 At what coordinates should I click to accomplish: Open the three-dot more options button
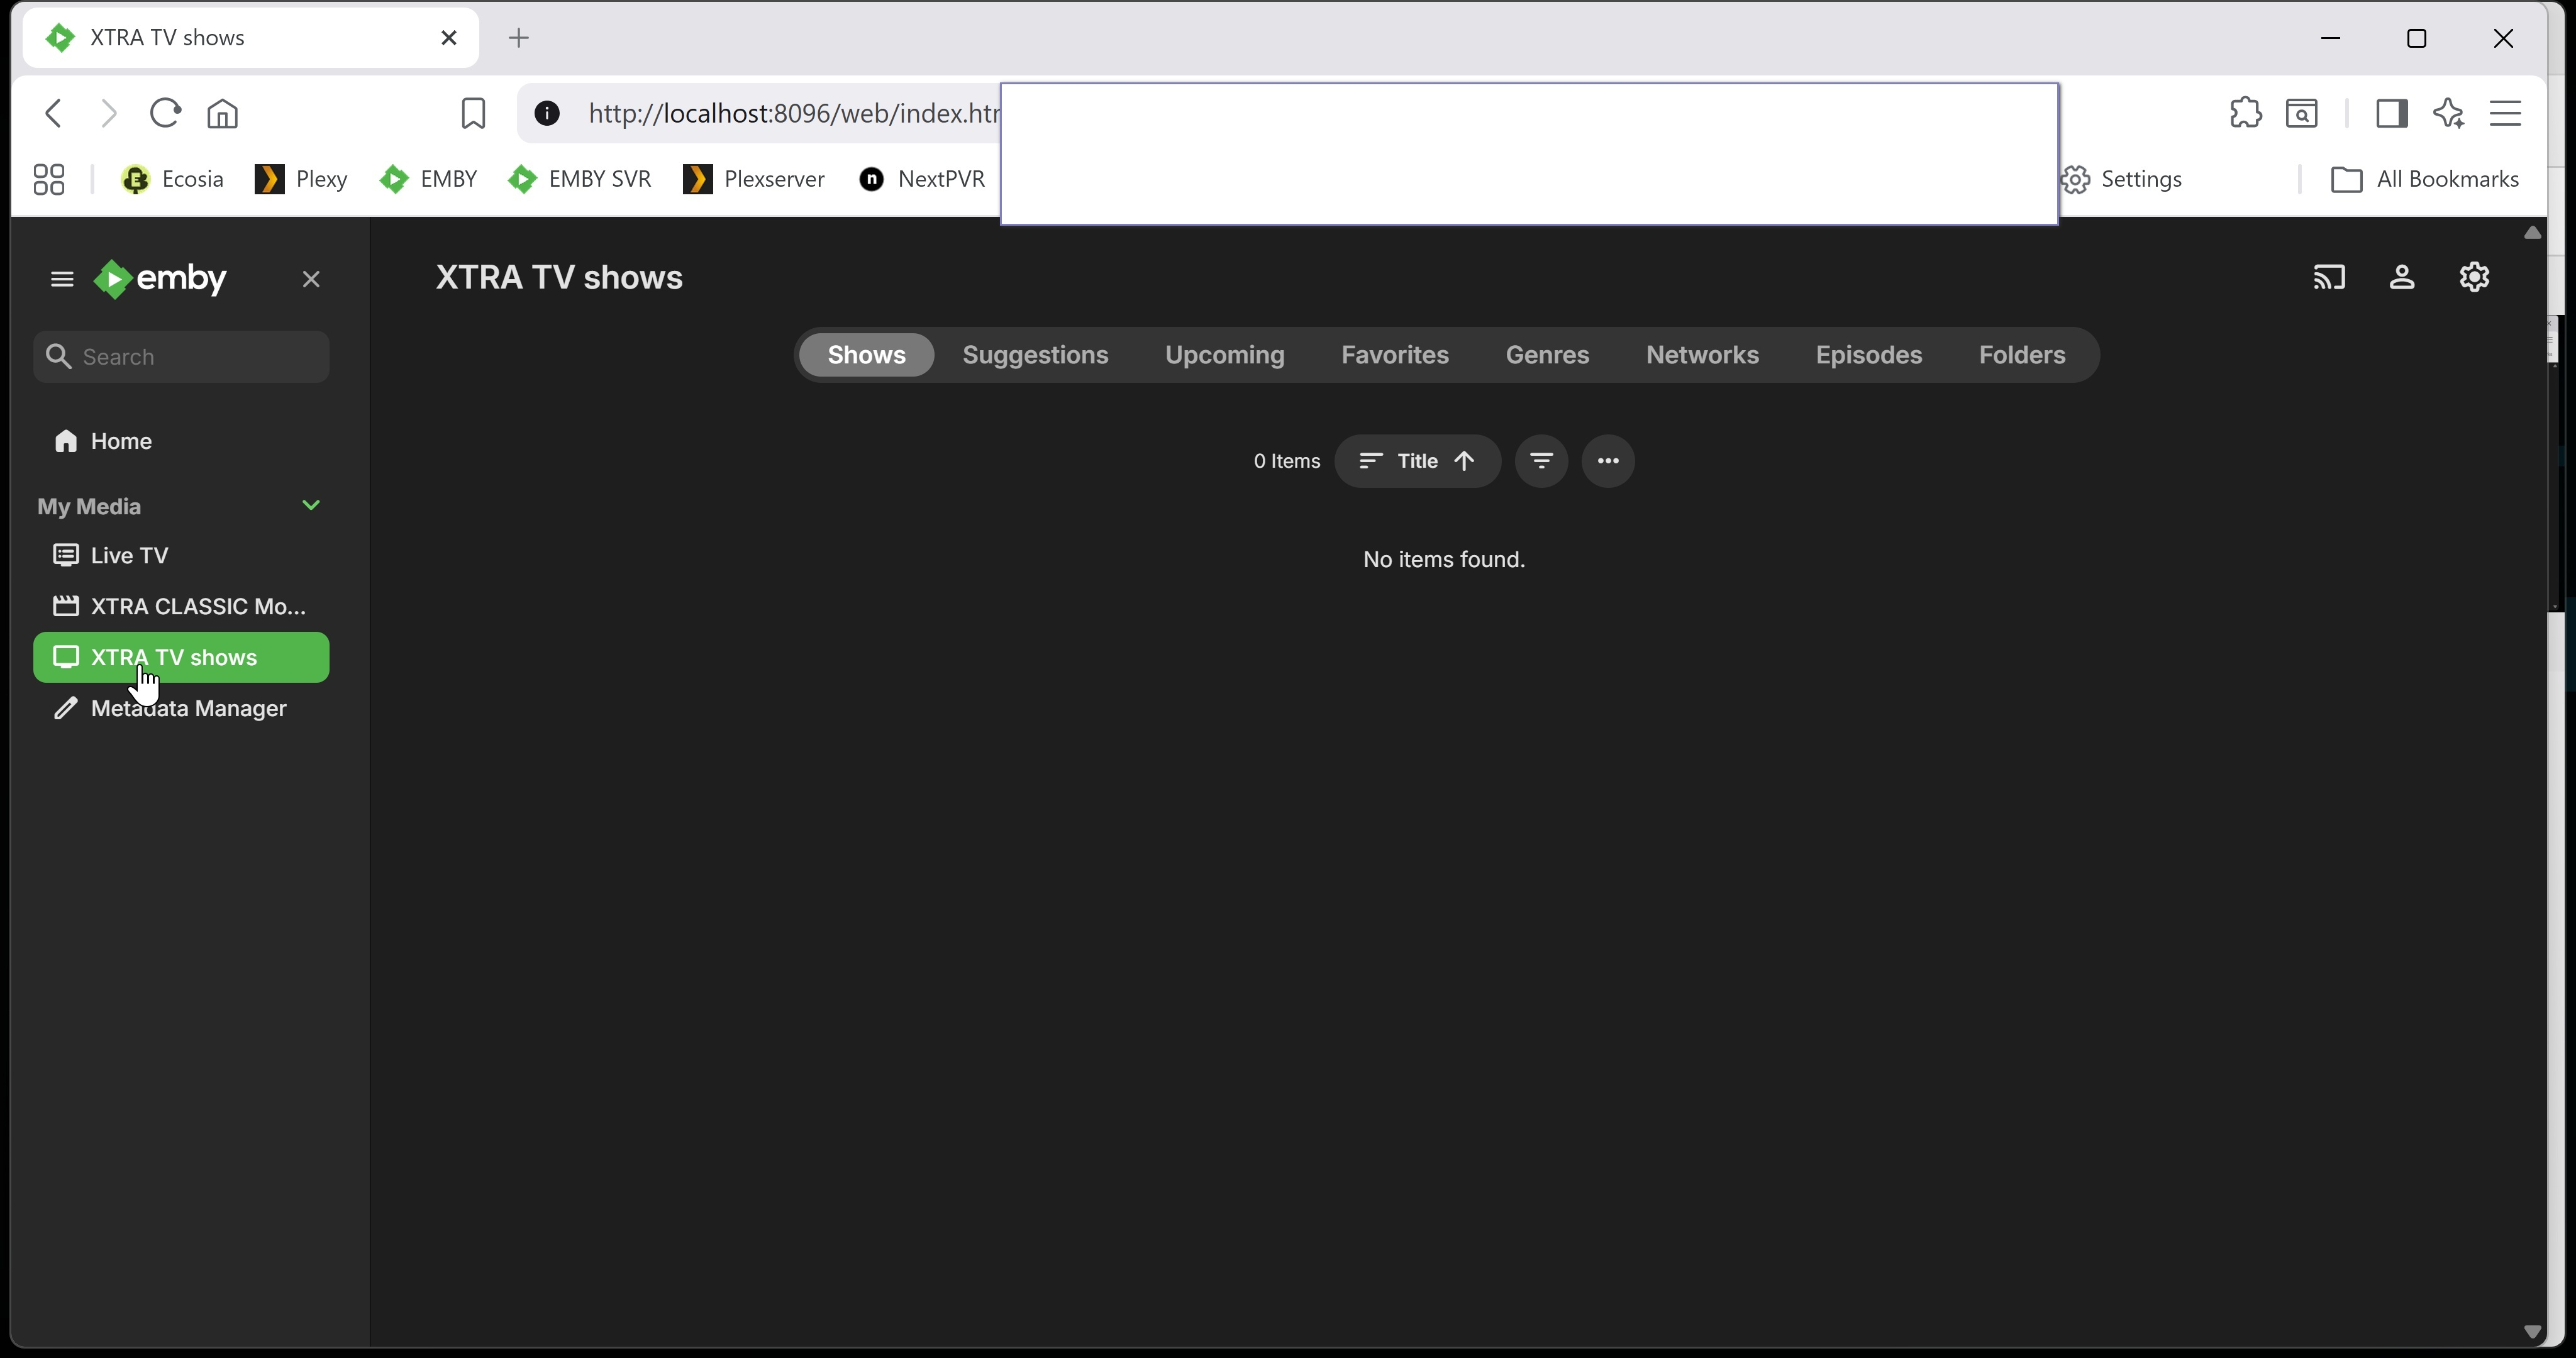1608,461
